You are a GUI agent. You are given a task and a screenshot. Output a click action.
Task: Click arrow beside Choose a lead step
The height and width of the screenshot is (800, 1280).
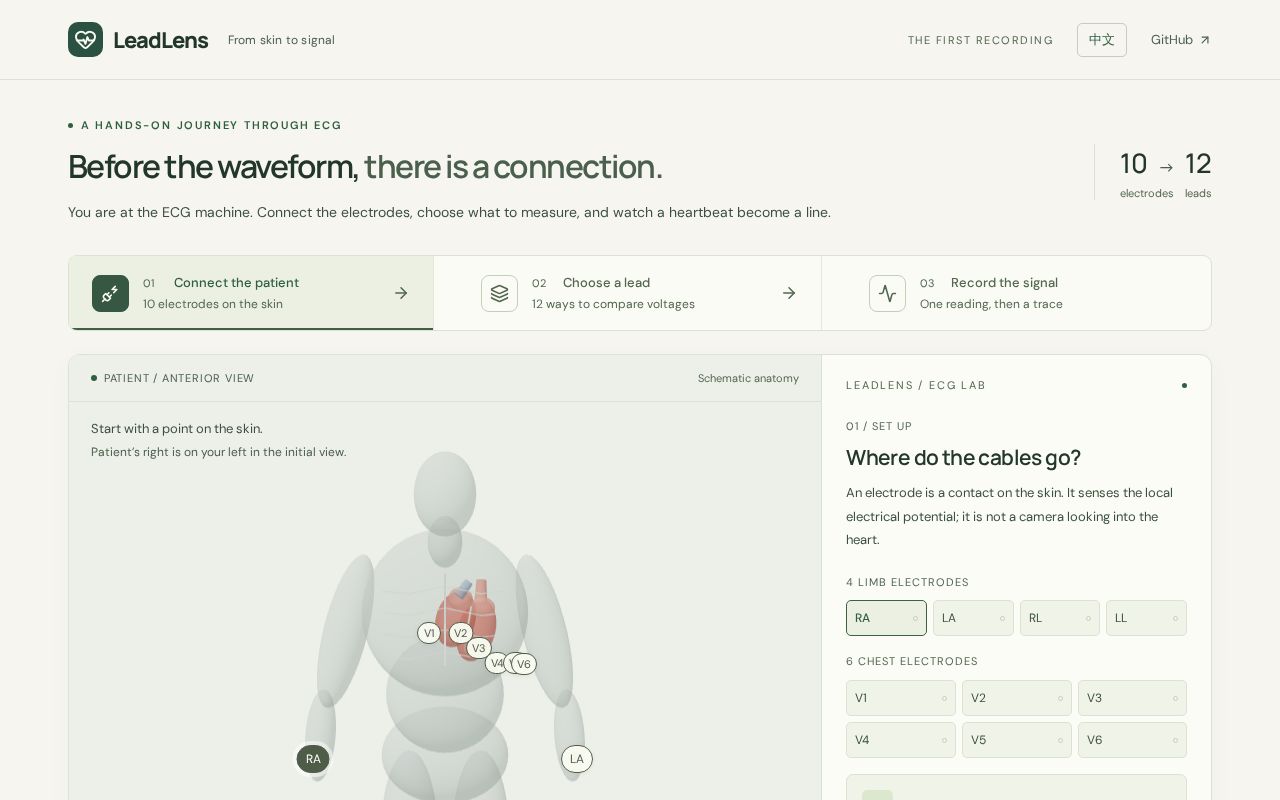click(789, 293)
